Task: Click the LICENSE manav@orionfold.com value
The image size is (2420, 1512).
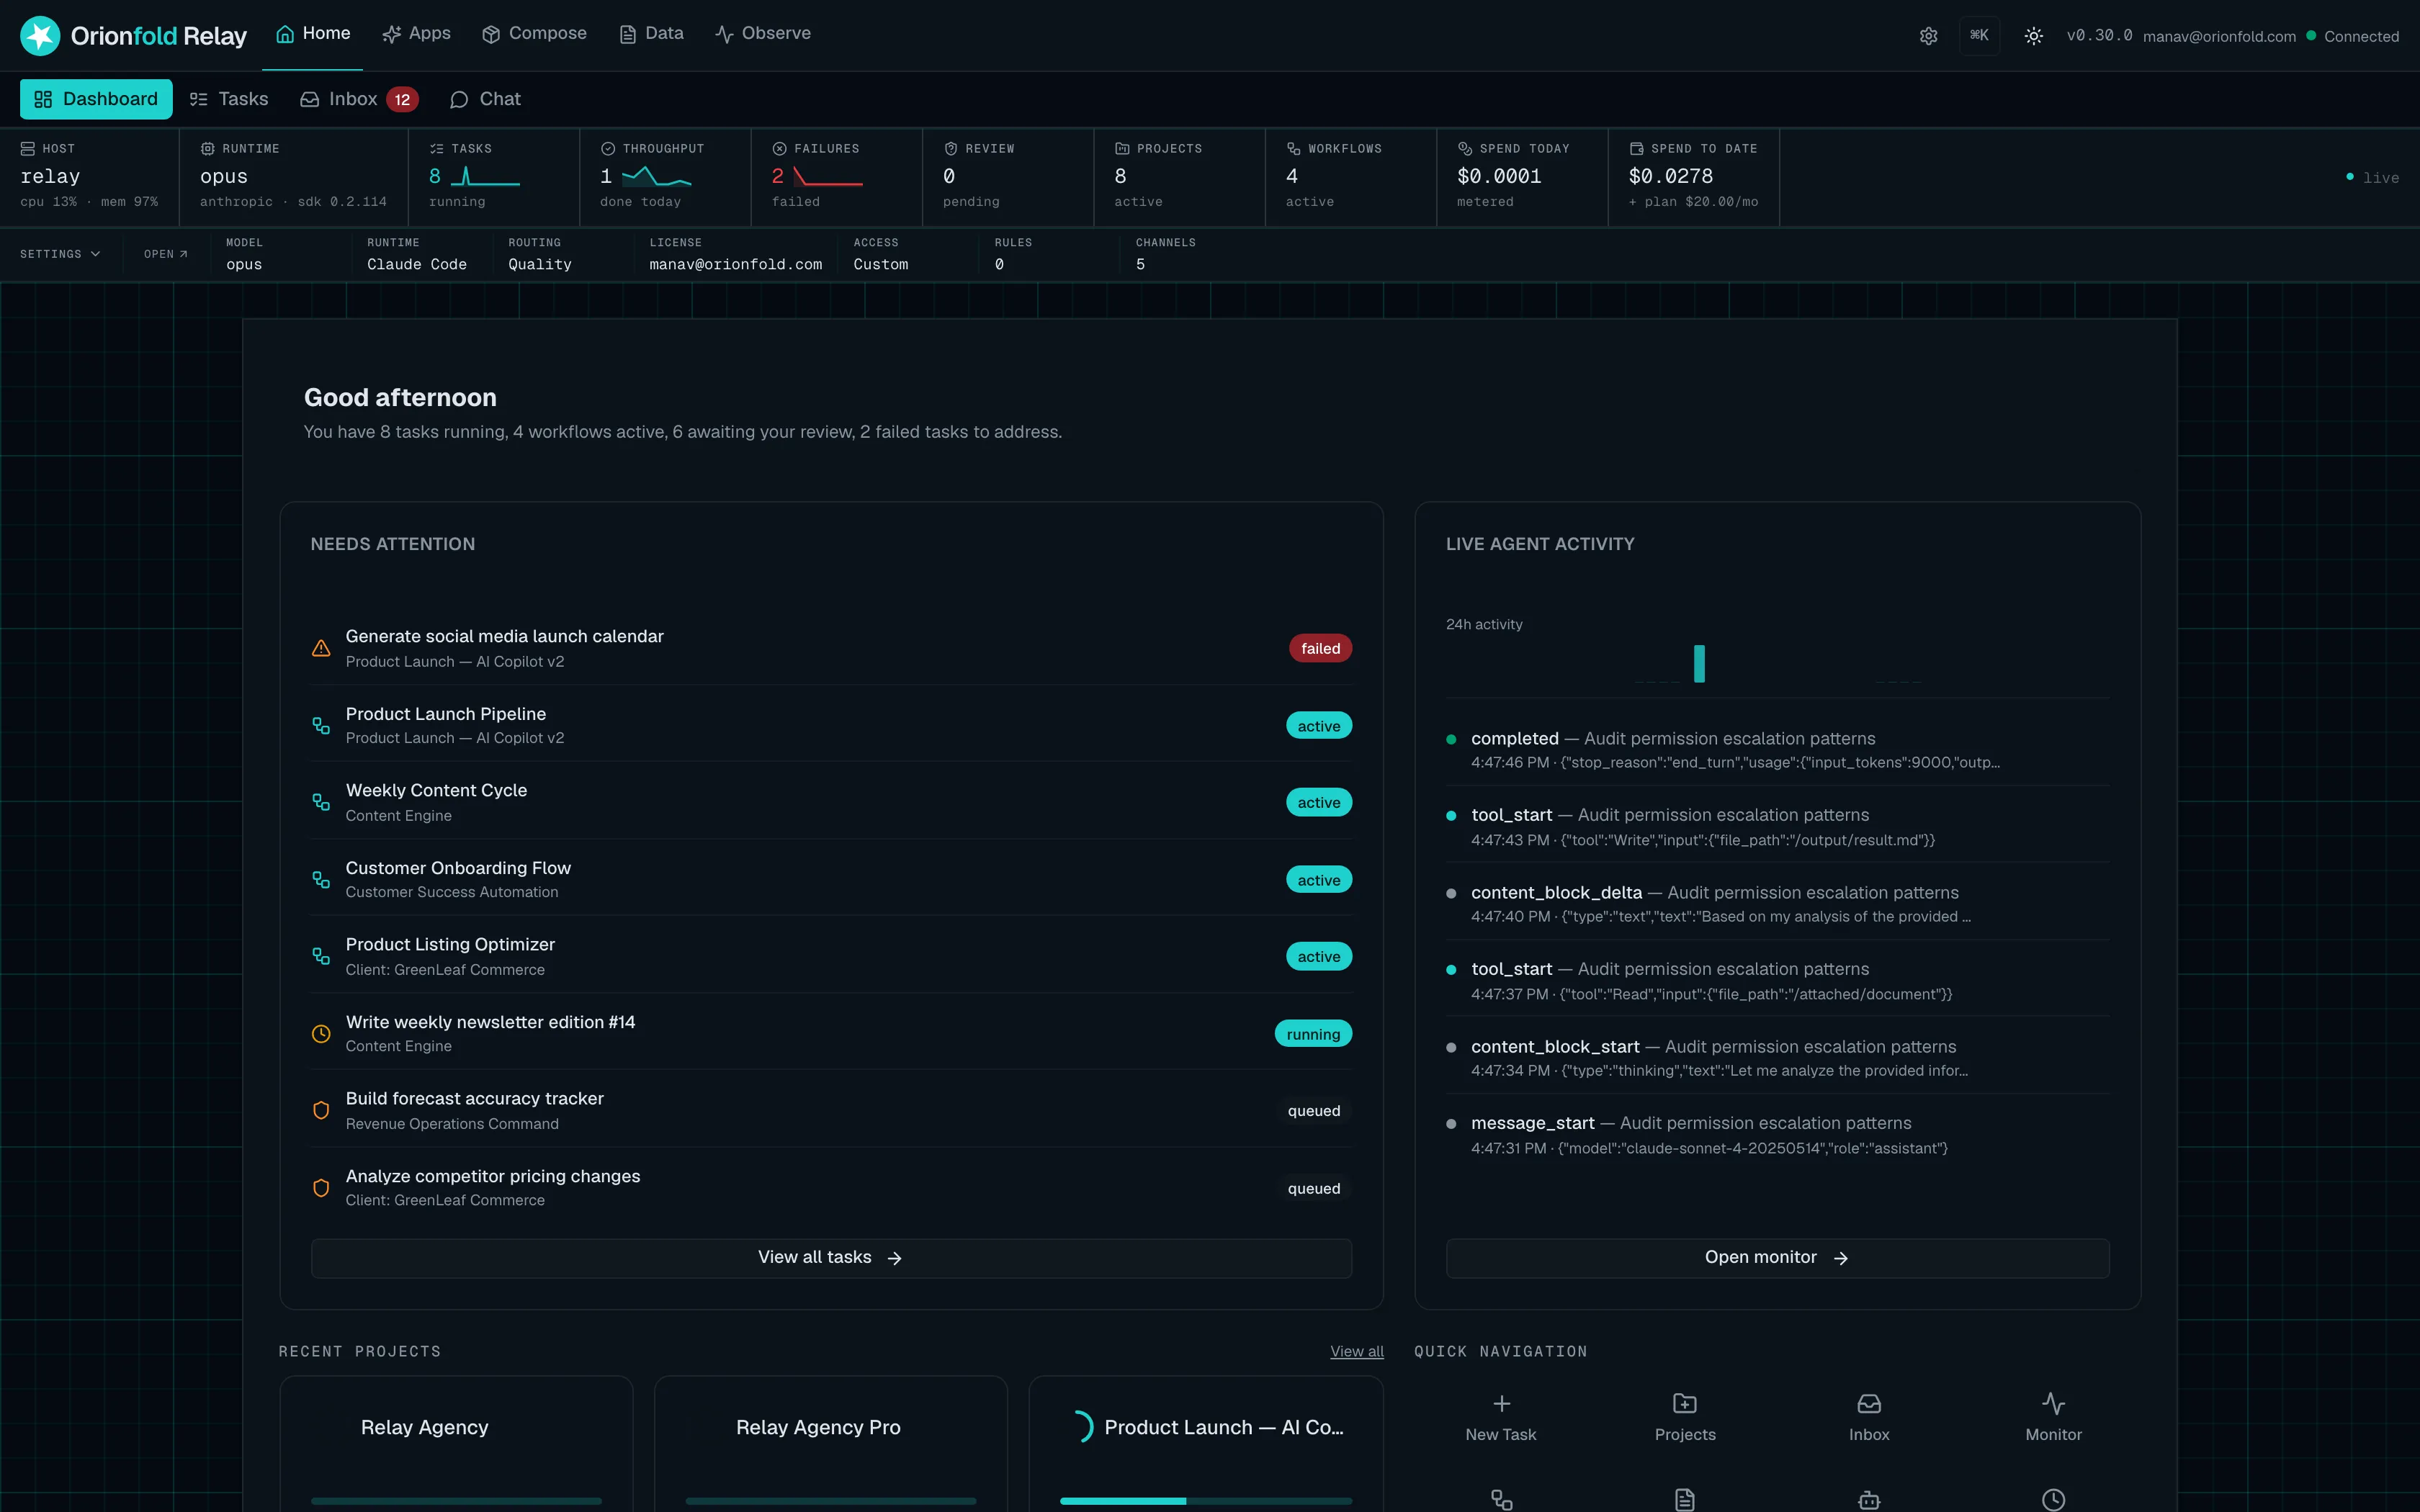Action: click(735, 264)
